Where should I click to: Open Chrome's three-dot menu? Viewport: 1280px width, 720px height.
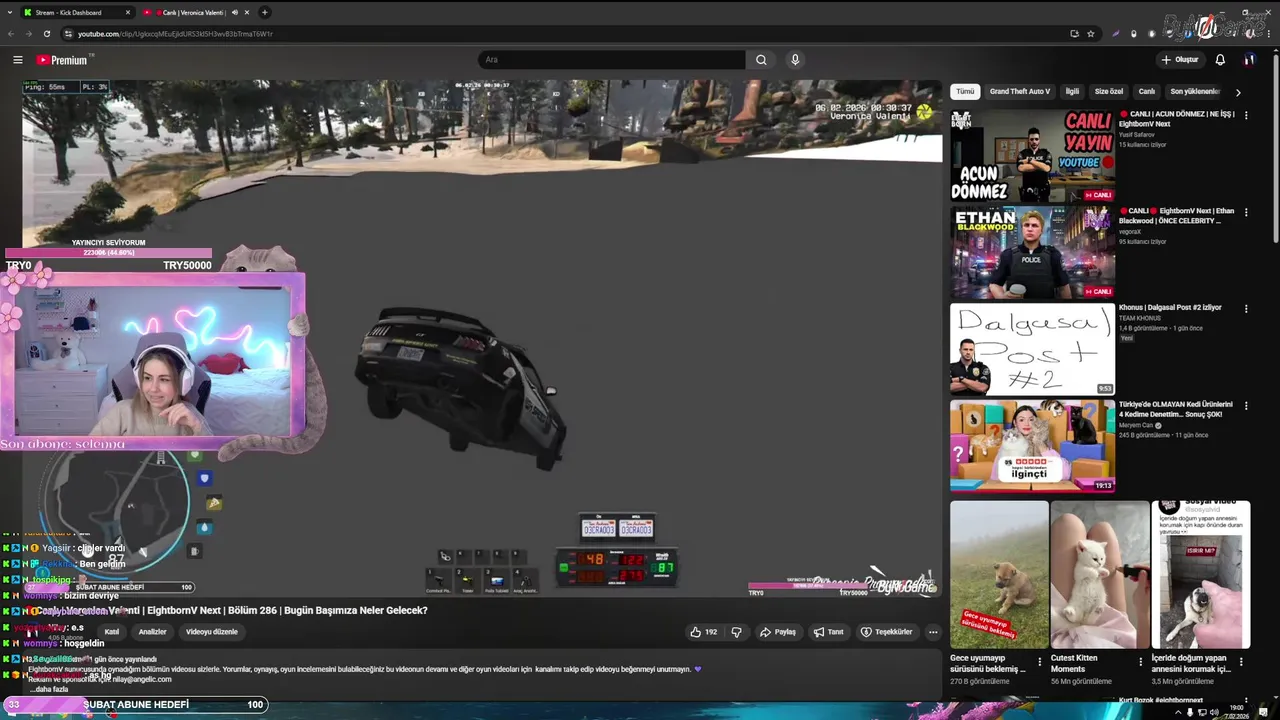(x=1270, y=33)
